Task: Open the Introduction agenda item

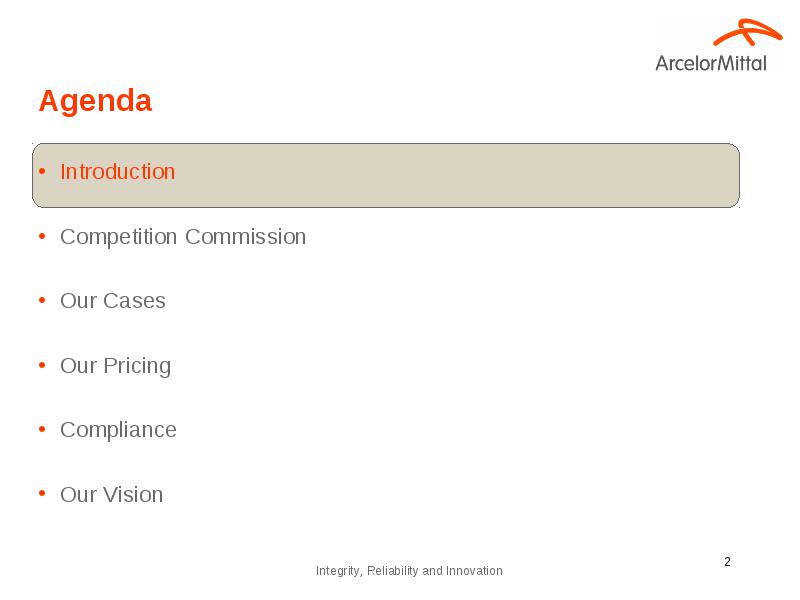Action: pos(117,171)
